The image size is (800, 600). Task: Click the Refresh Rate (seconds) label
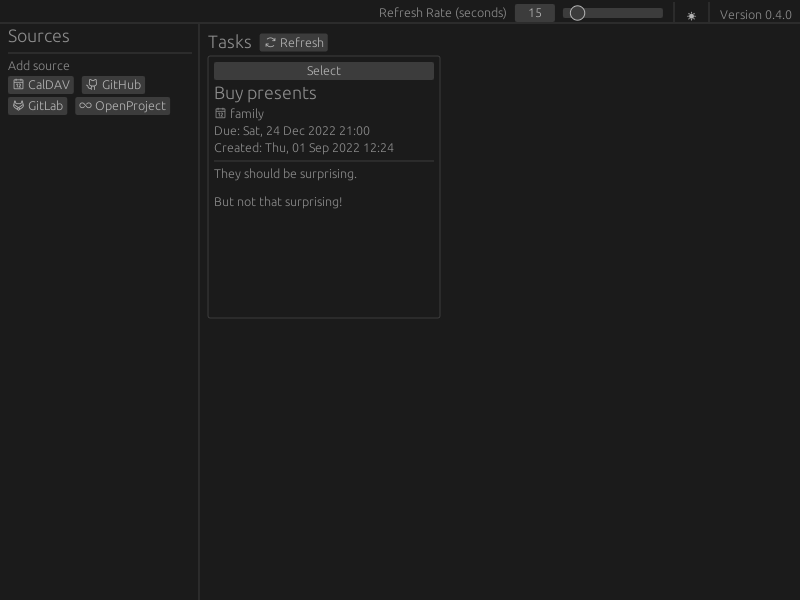click(443, 13)
